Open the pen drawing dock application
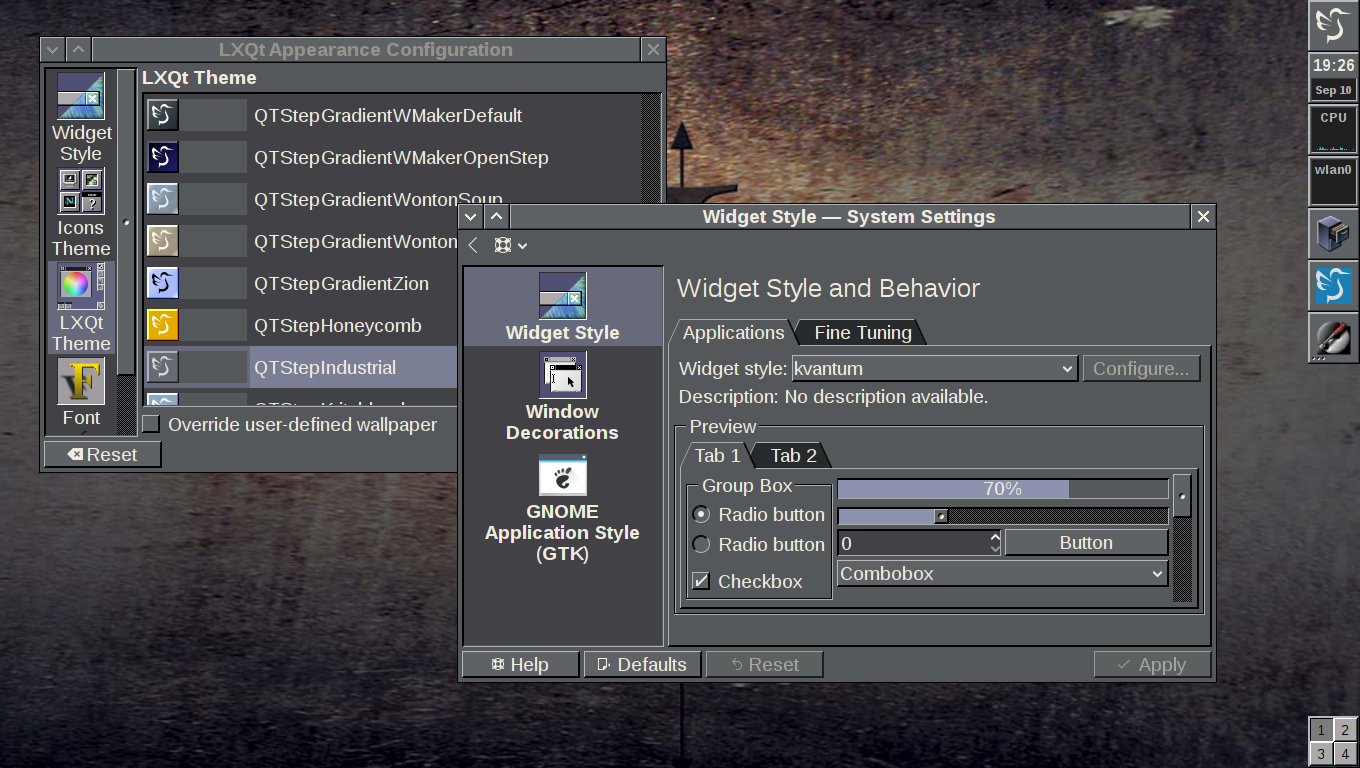This screenshot has width=1360, height=768. pyautogui.click(x=1333, y=337)
